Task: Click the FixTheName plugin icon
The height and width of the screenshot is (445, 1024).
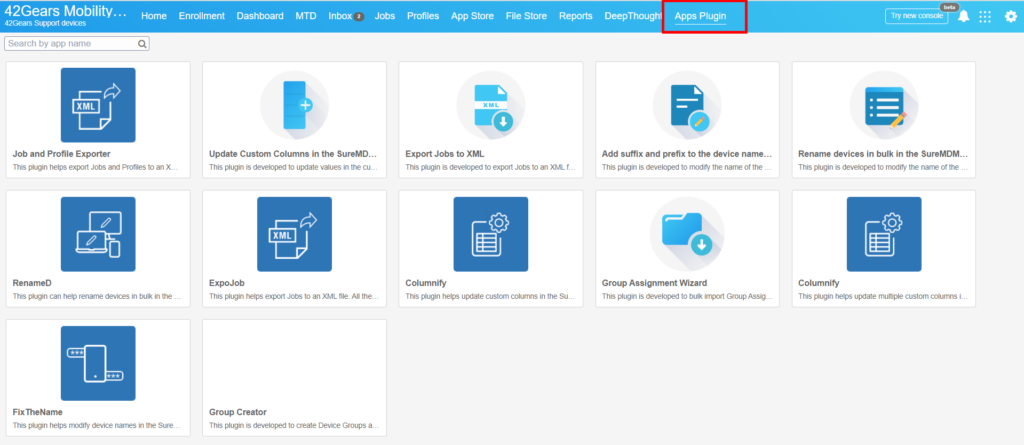Action: click(x=98, y=363)
